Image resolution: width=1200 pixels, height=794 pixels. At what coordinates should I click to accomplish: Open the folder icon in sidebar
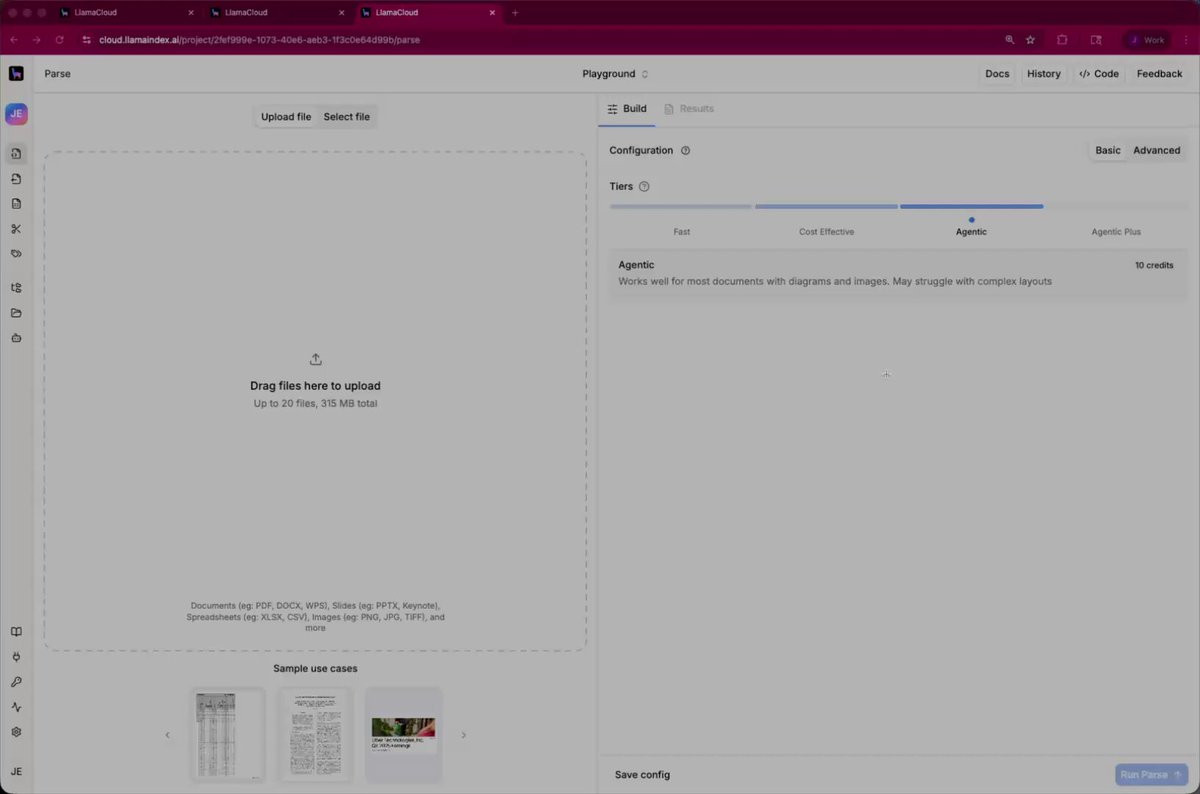16,313
